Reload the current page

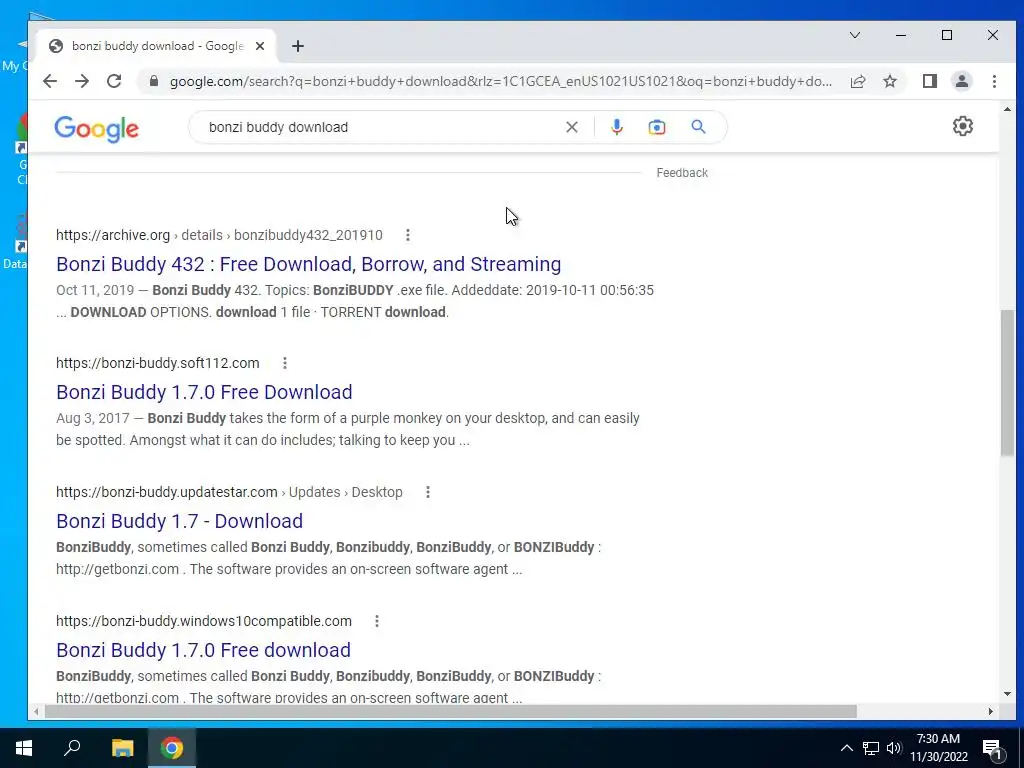[x=114, y=81]
